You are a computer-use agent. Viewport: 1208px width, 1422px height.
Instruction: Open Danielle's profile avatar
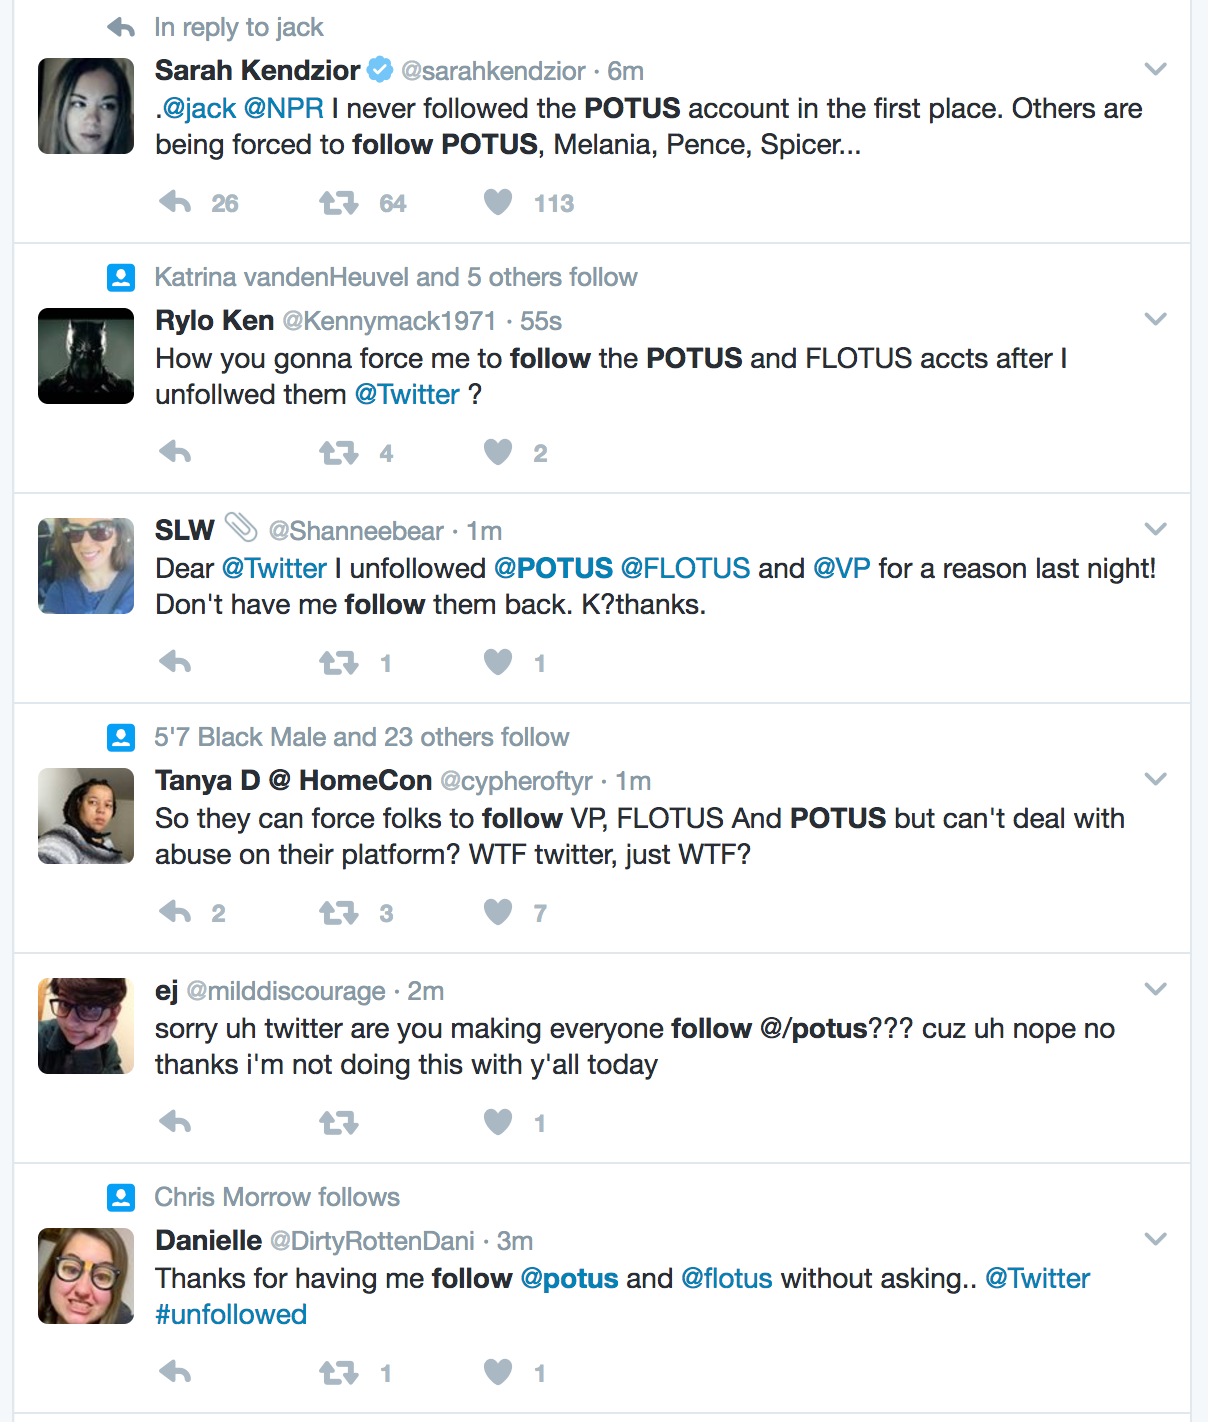(86, 1276)
